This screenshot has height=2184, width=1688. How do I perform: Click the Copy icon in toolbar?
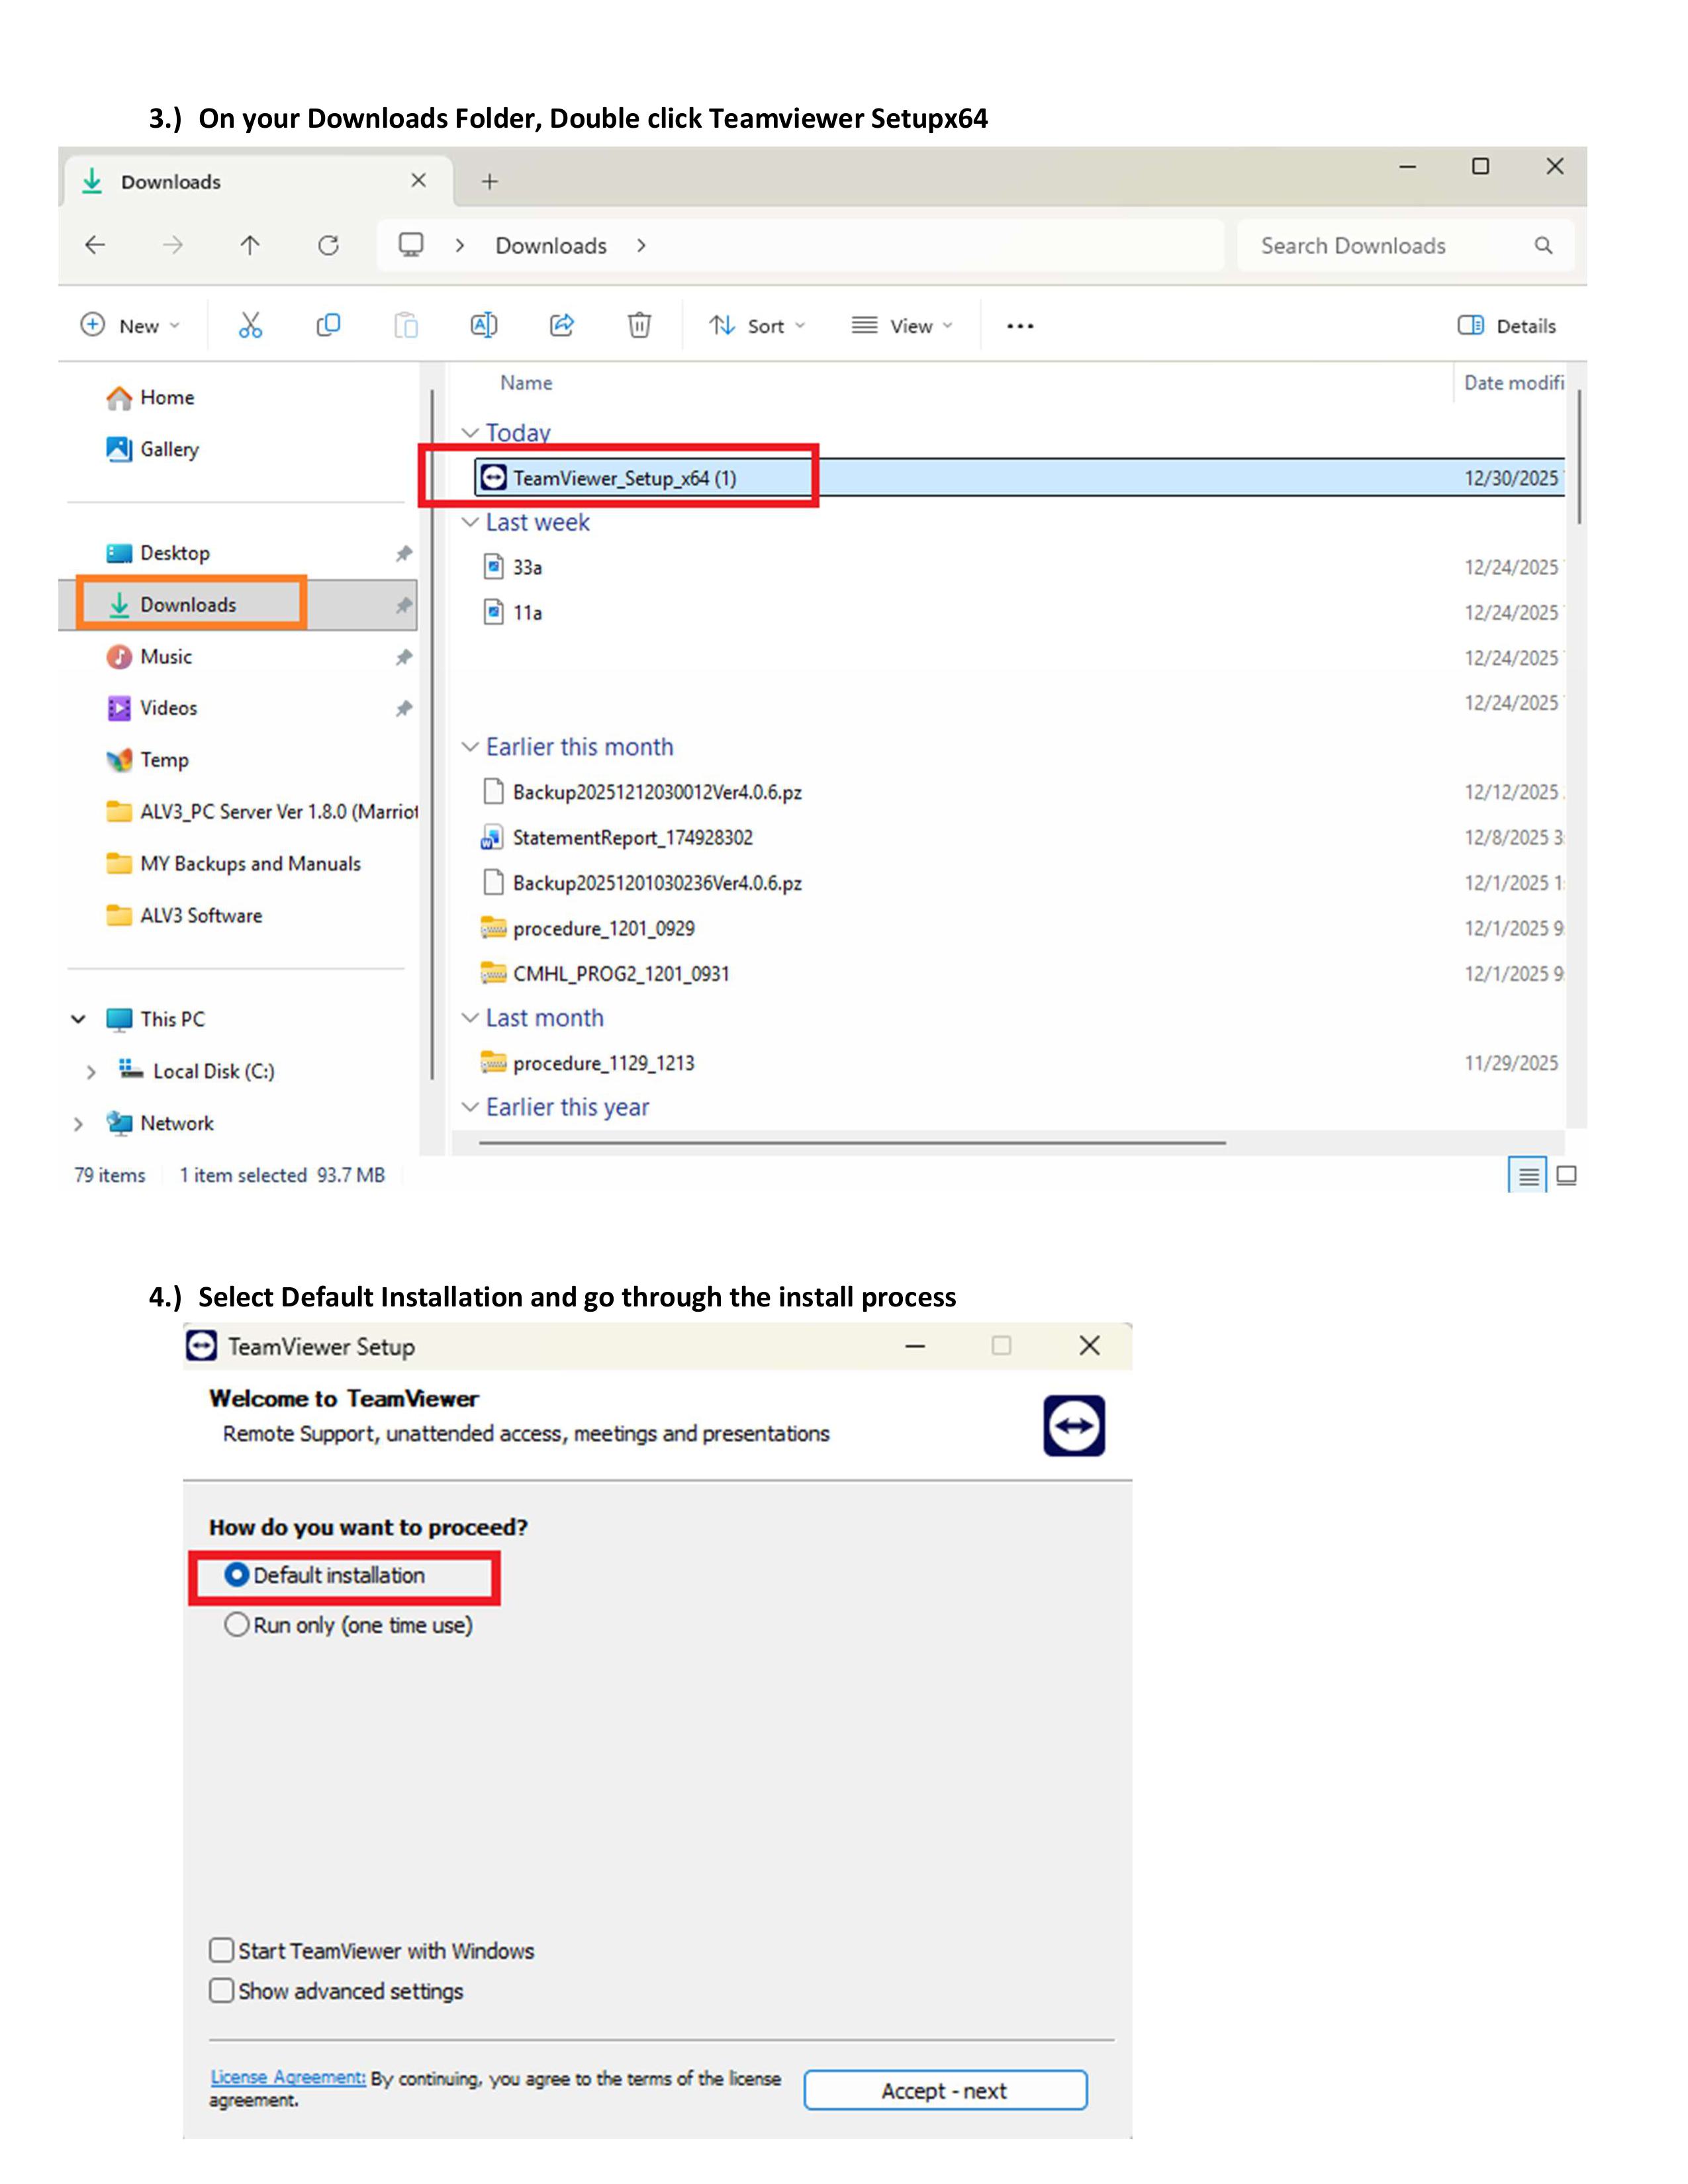click(x=328, y=325)
